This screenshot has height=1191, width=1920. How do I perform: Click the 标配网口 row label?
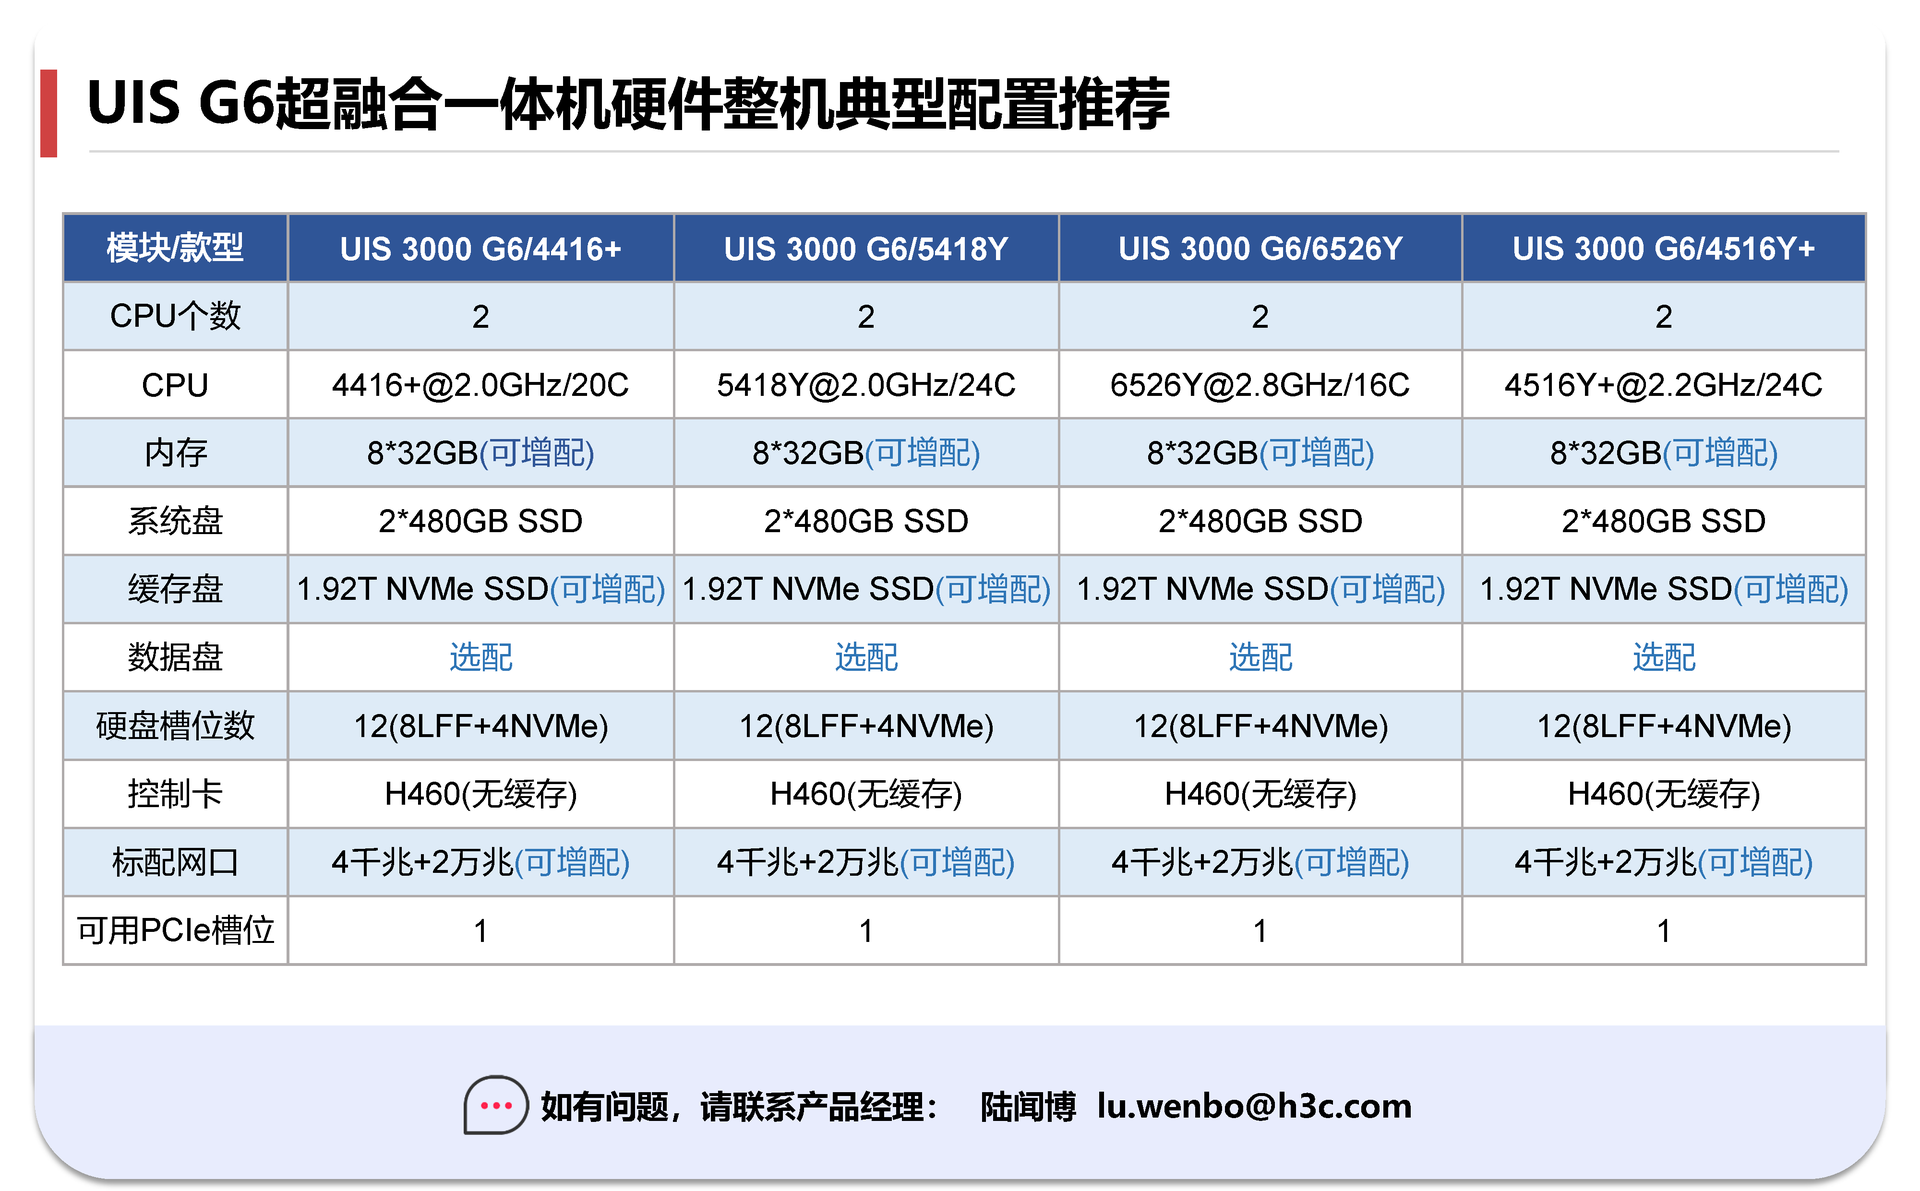[x=175, y=862]
